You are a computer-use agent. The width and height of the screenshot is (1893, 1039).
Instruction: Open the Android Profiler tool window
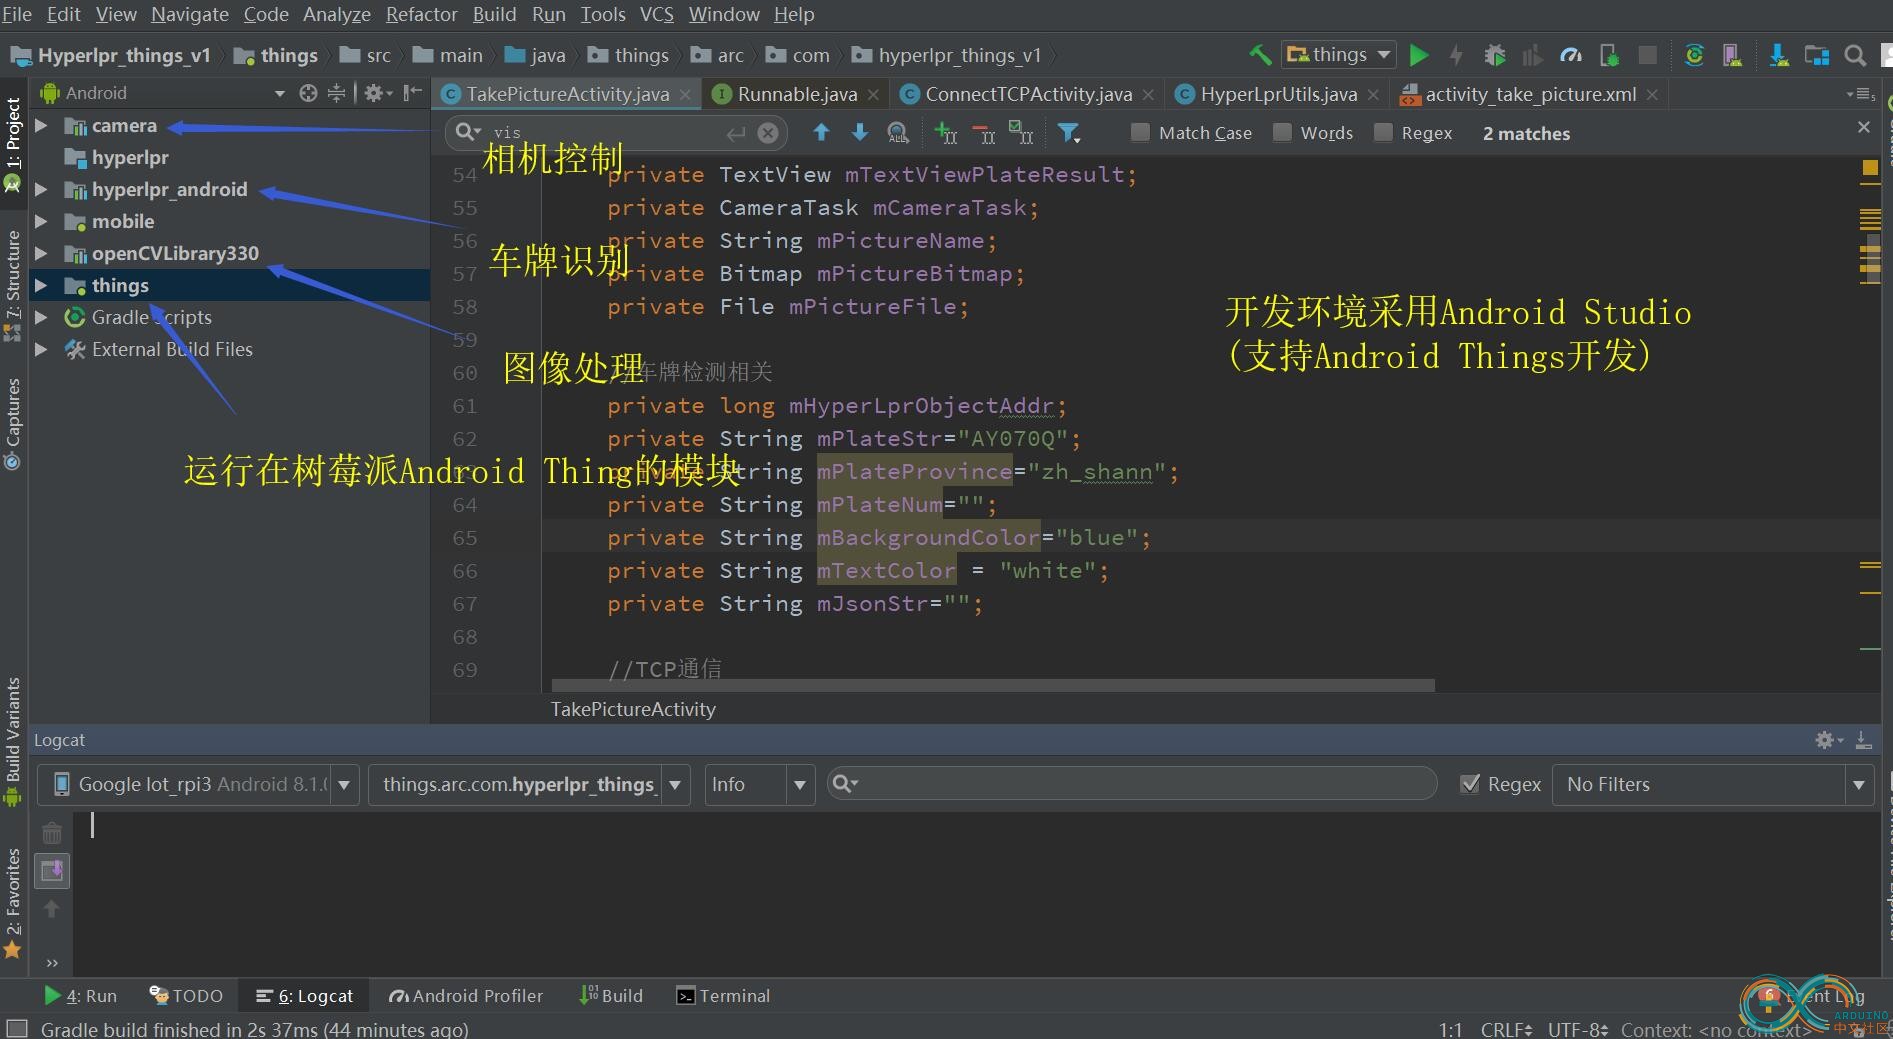tap(466, 996)
